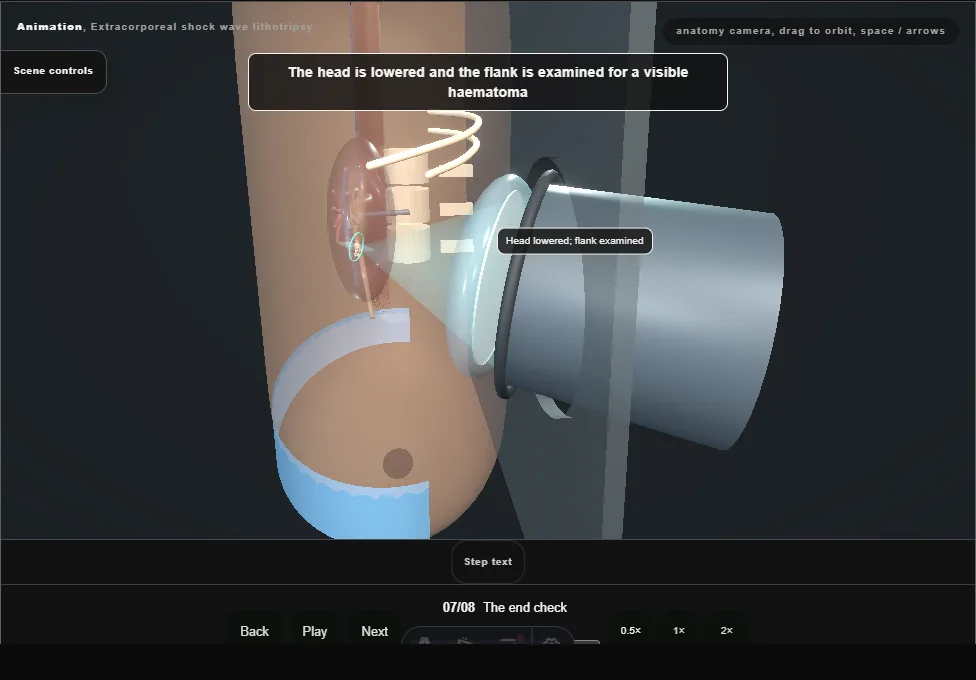Go to the previous step with Back
This screenshot has width=976, height=680.
coord(255,631)
